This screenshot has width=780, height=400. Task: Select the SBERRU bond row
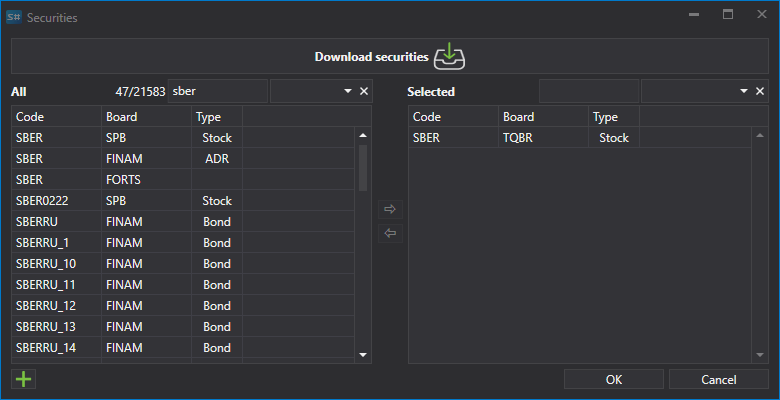(183, 221)
